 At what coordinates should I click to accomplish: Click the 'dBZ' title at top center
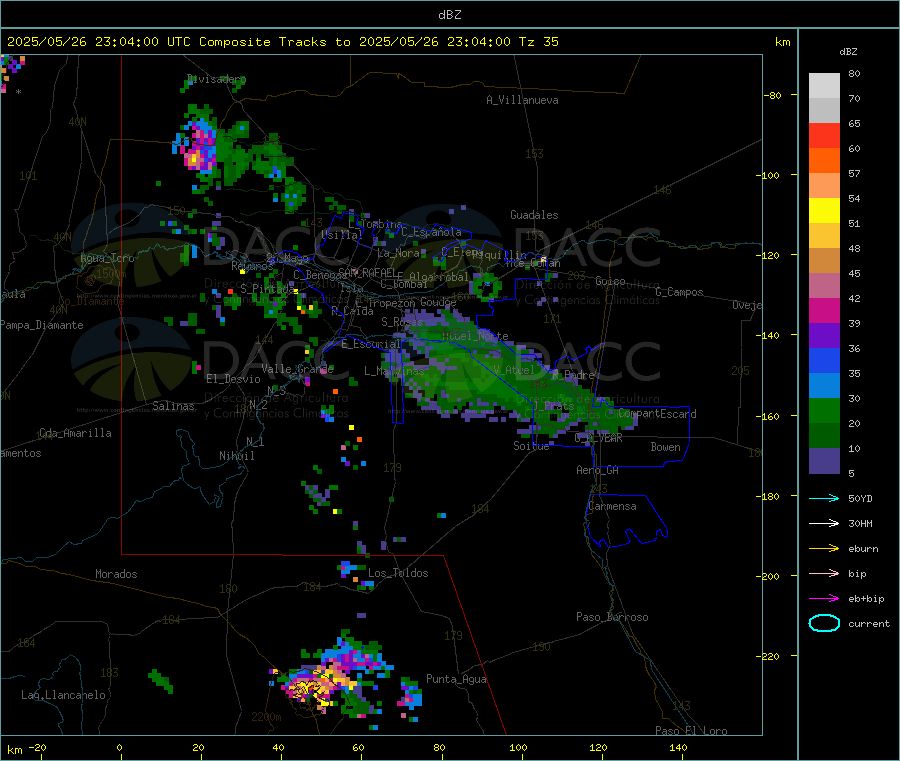pos(449,15)
